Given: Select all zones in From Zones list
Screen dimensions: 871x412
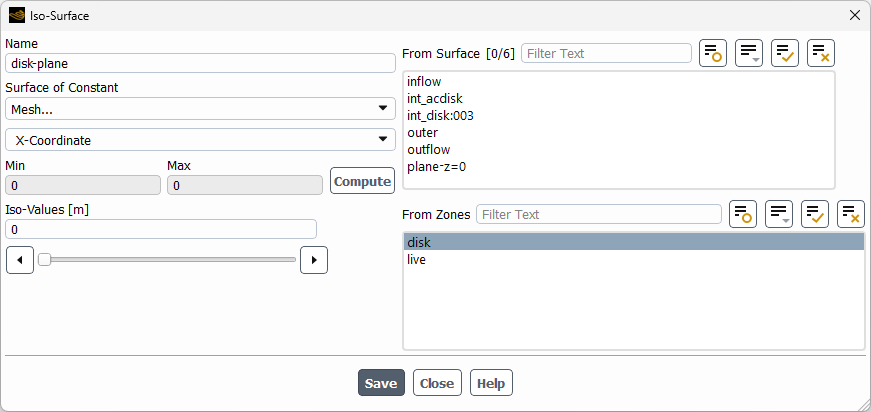Looking at the screenshot, I should [815, 214].
